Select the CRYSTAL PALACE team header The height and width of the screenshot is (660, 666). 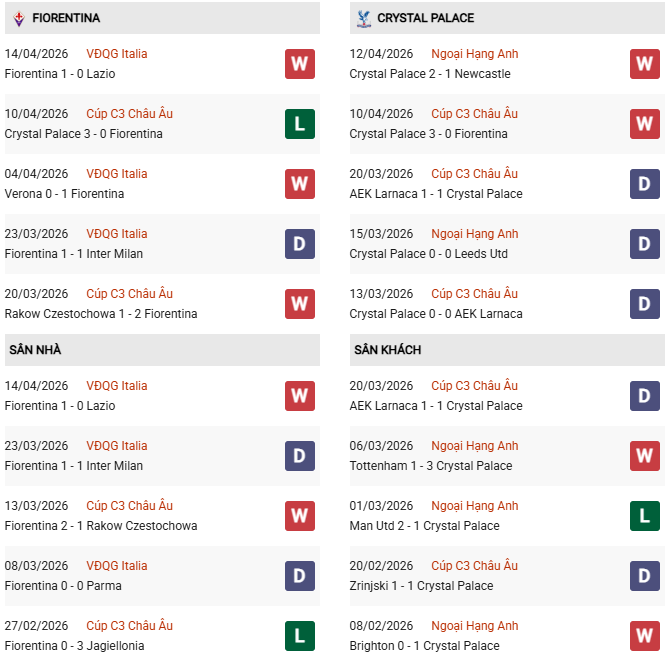(x=426, y=18)
